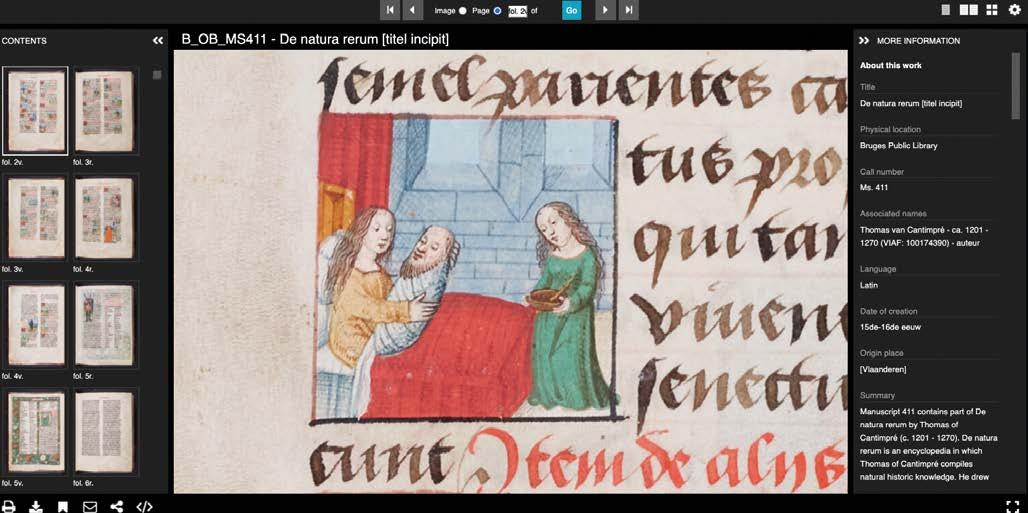This screenshot has height=513, width=1028.
Task: Click the share icon
Action: 117,506
